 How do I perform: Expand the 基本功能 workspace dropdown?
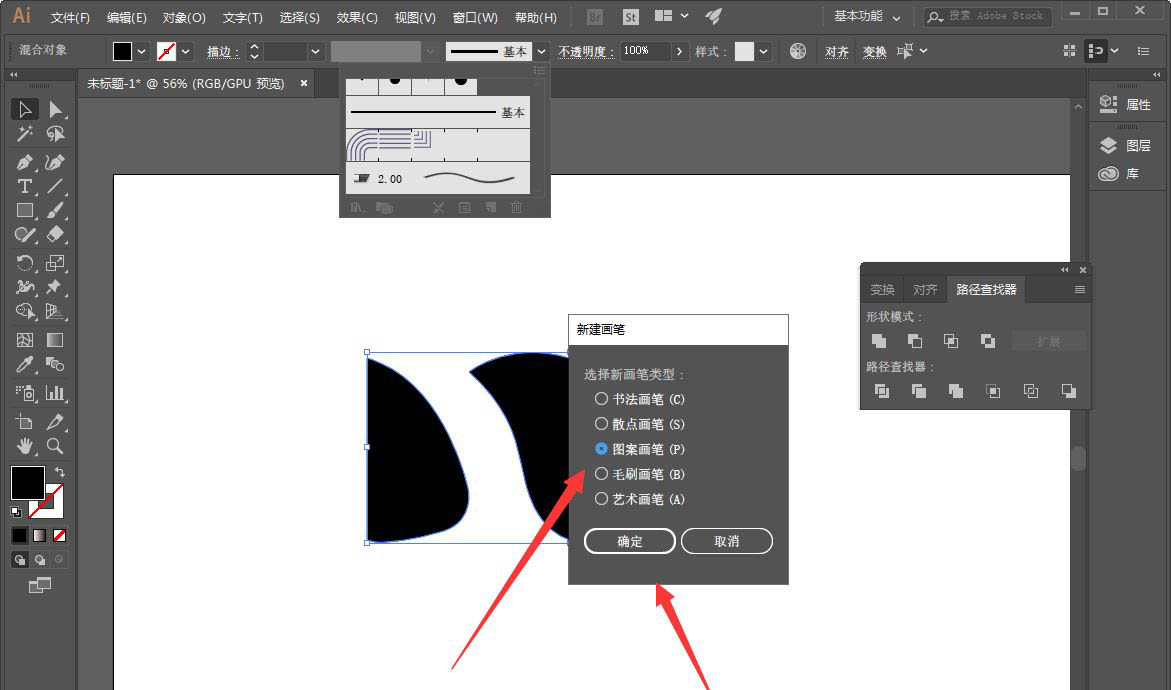pyautogui.click(x=867, y=17)
